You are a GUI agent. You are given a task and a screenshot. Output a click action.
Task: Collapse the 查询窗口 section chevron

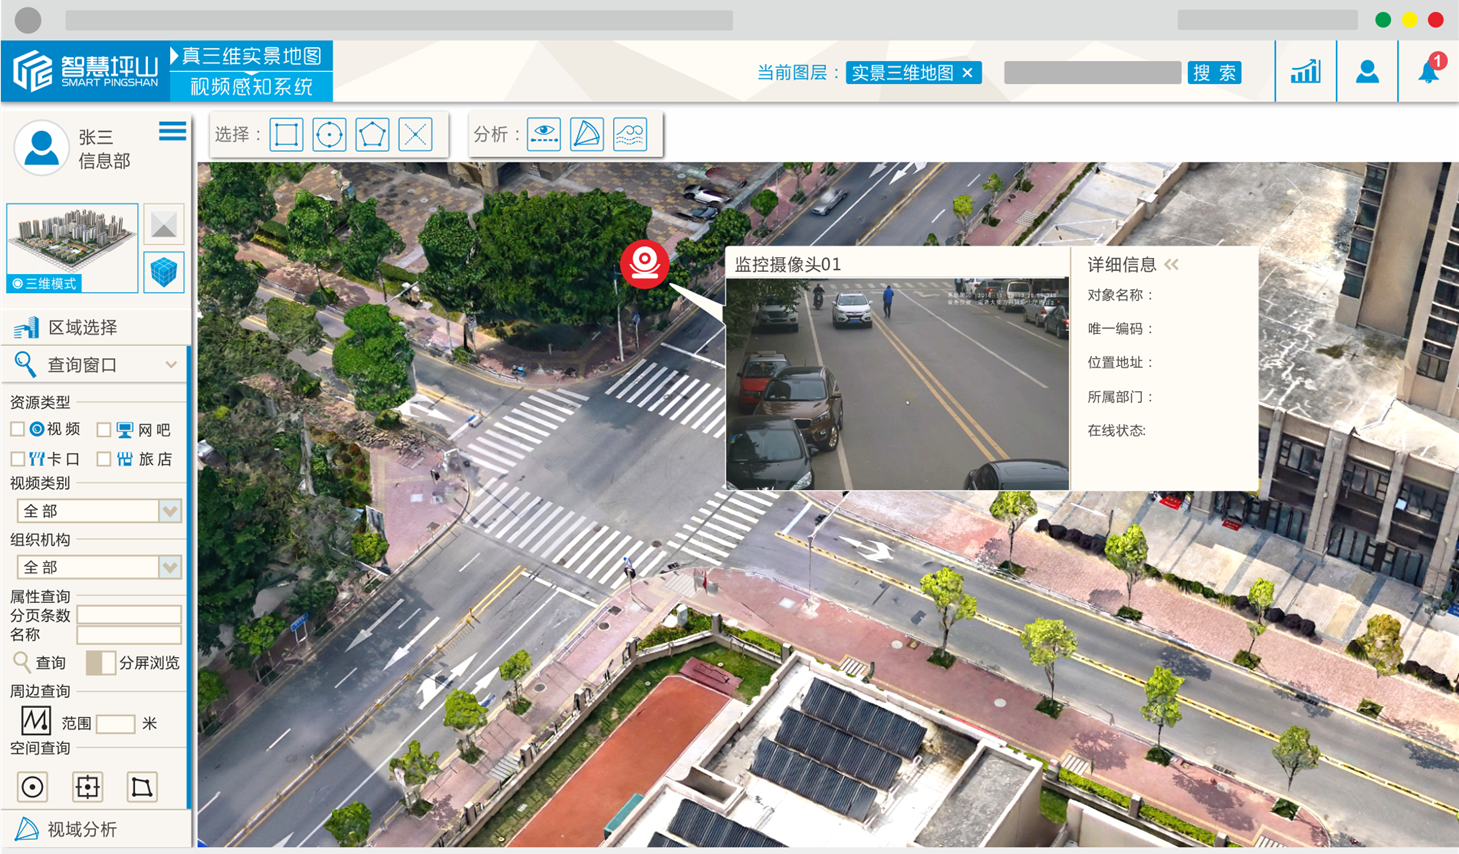coord(171,365)
